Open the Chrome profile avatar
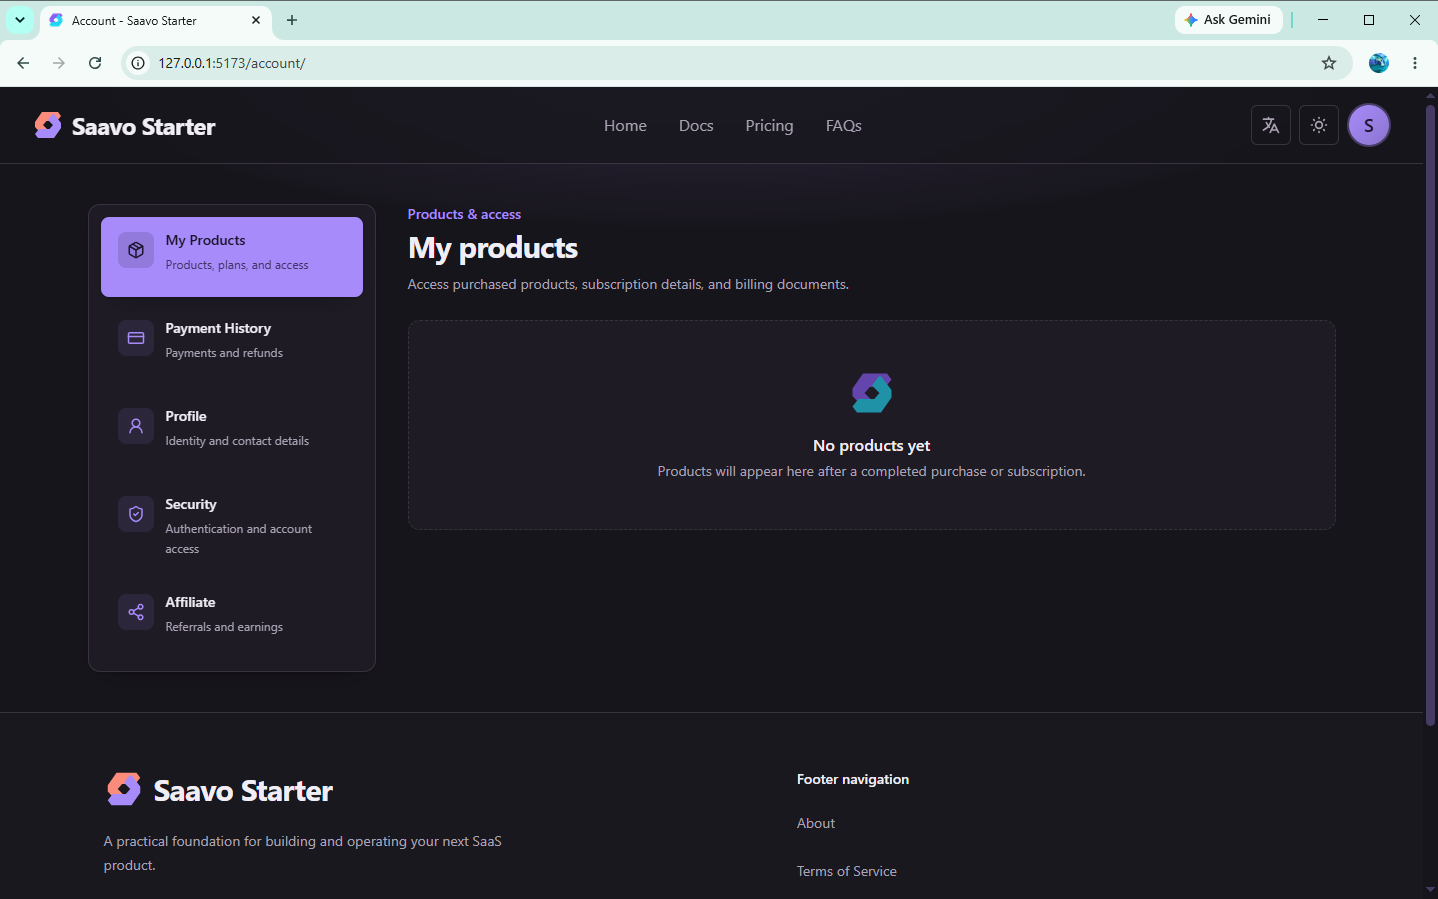 point(1379,63)
